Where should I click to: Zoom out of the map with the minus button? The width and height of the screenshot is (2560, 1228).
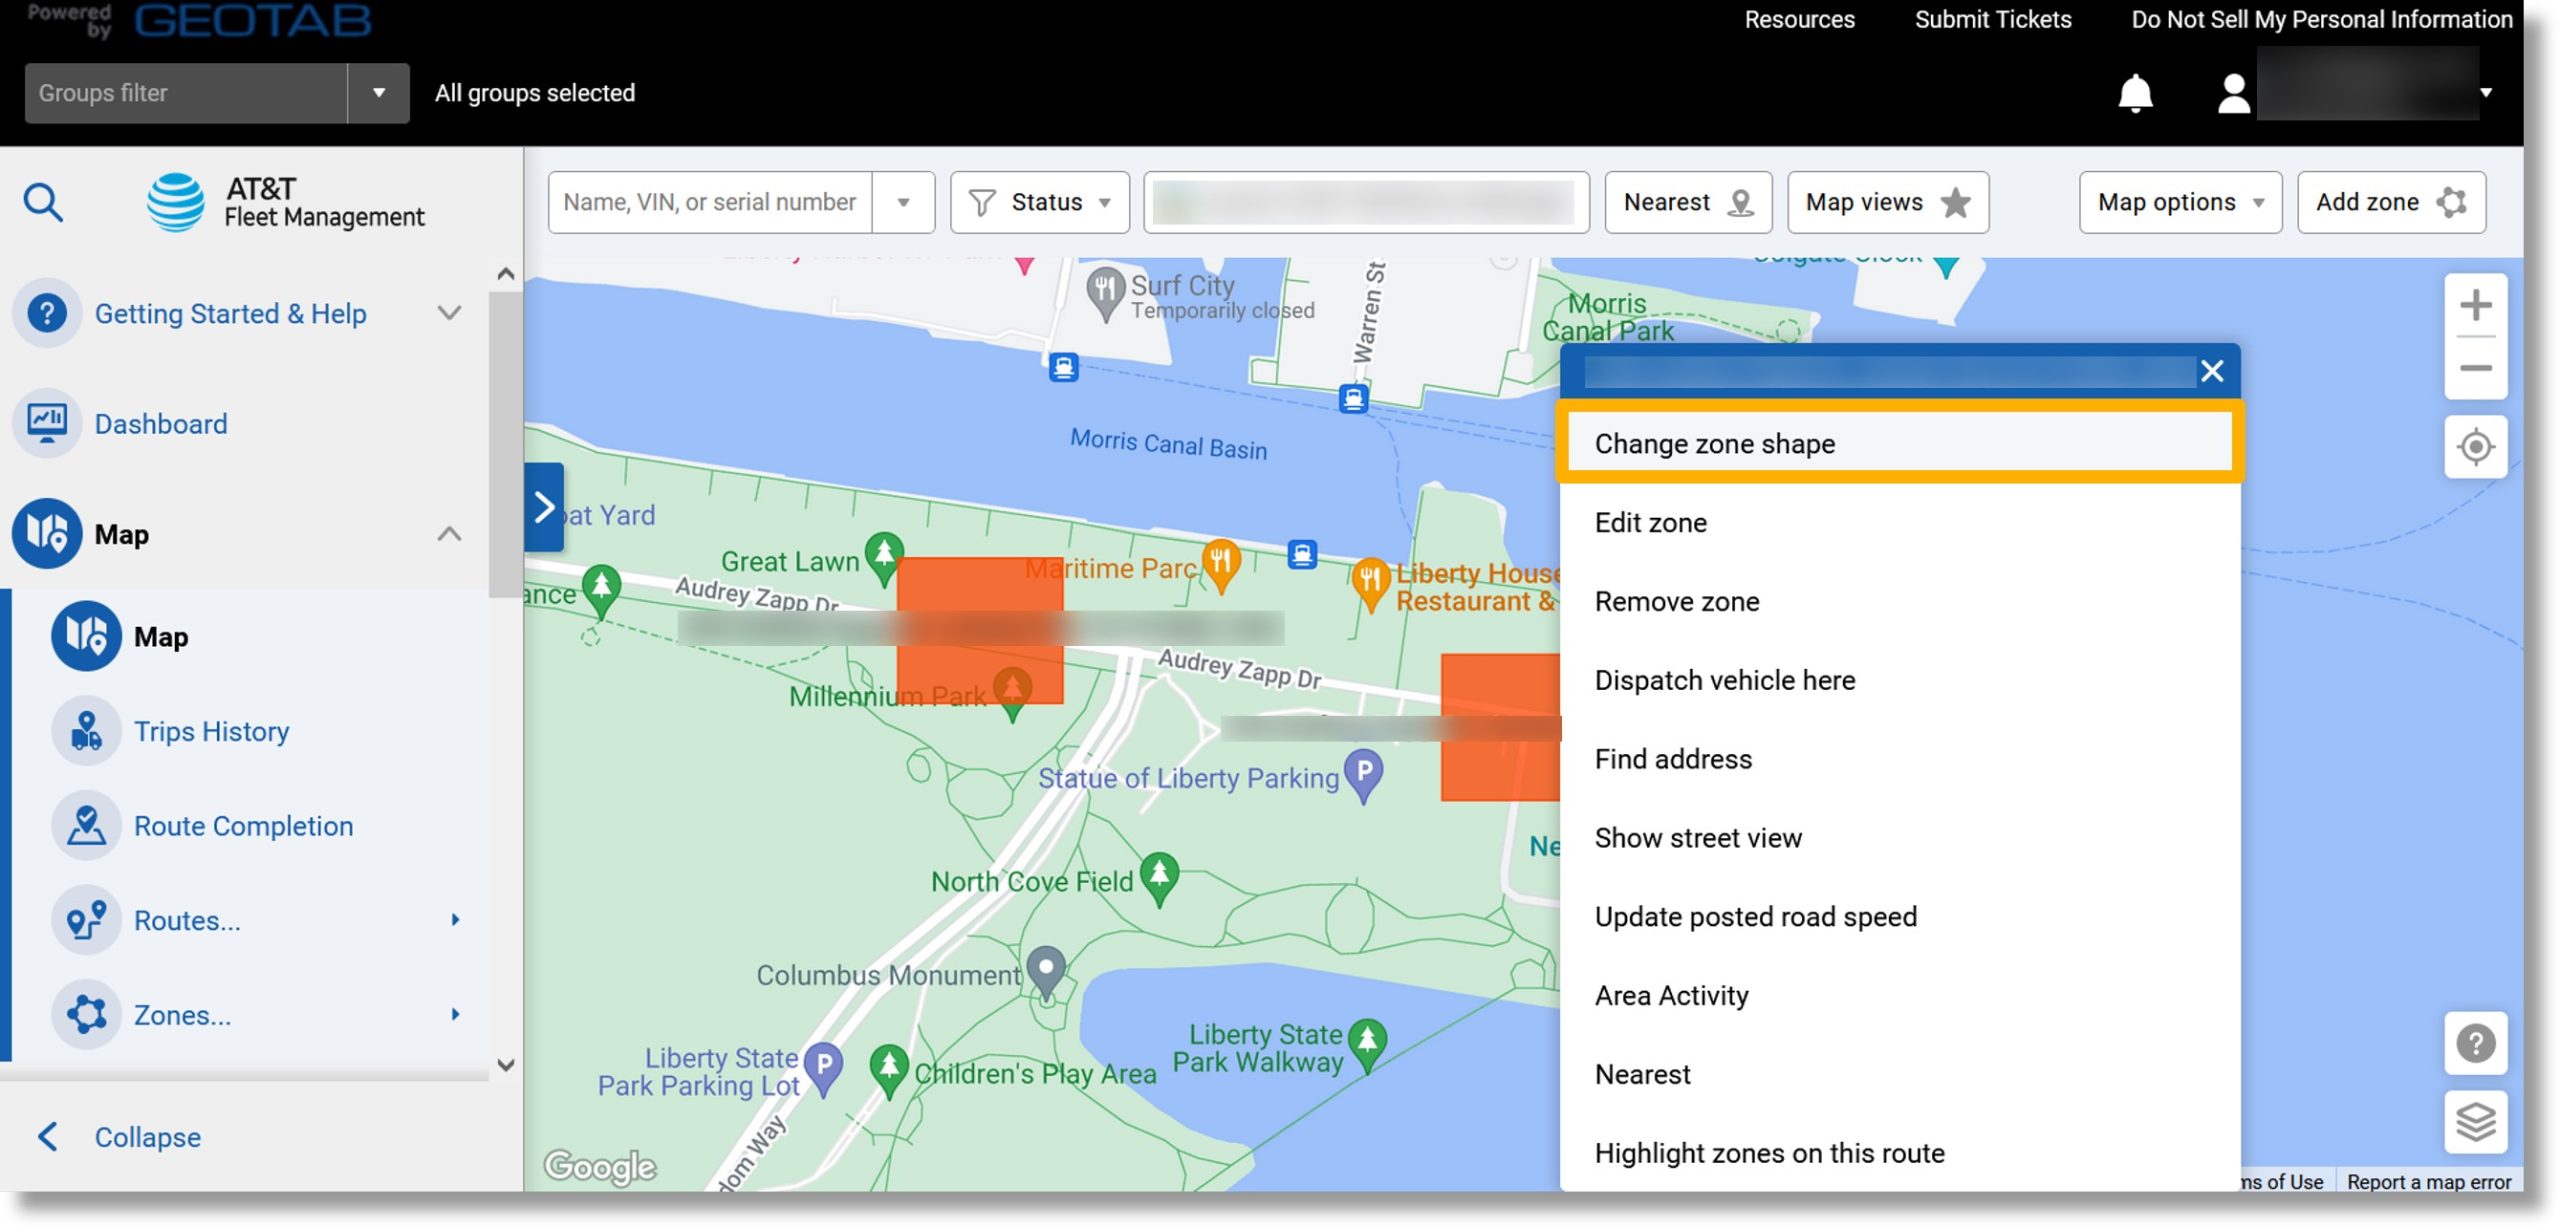(x=2475, y=368)
